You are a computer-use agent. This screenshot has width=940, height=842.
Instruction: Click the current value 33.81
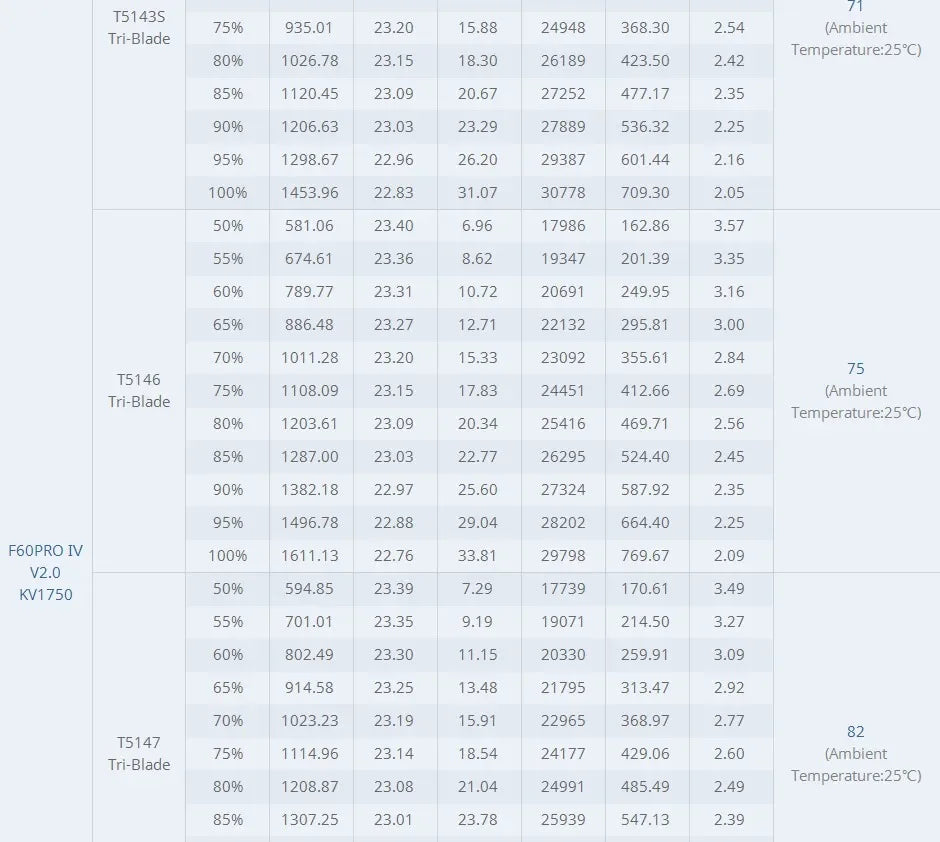click(478, 555)
